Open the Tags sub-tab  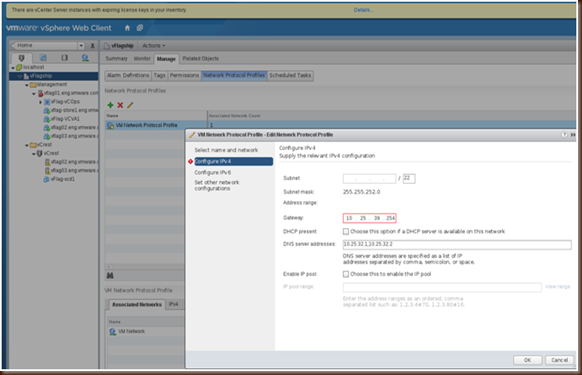pyautogui.click(x=159, y=75)
